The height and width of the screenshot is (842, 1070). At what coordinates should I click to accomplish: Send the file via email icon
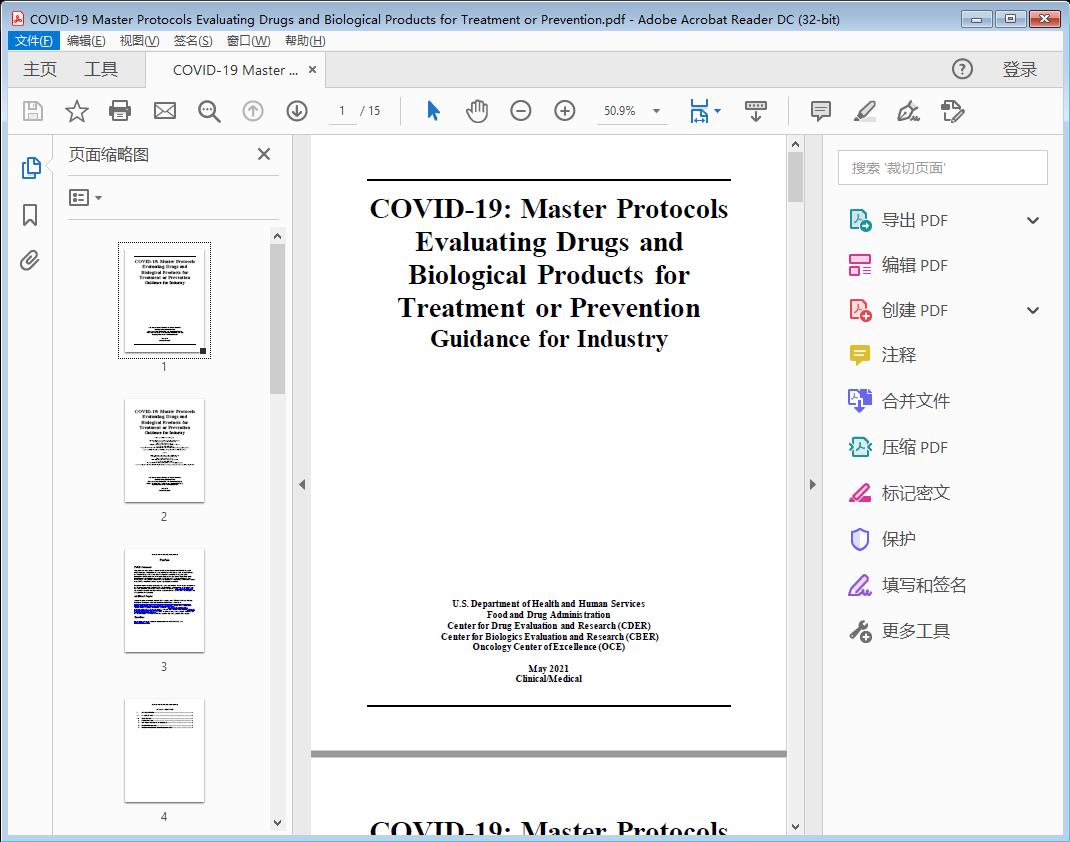[x=164, y=111]
